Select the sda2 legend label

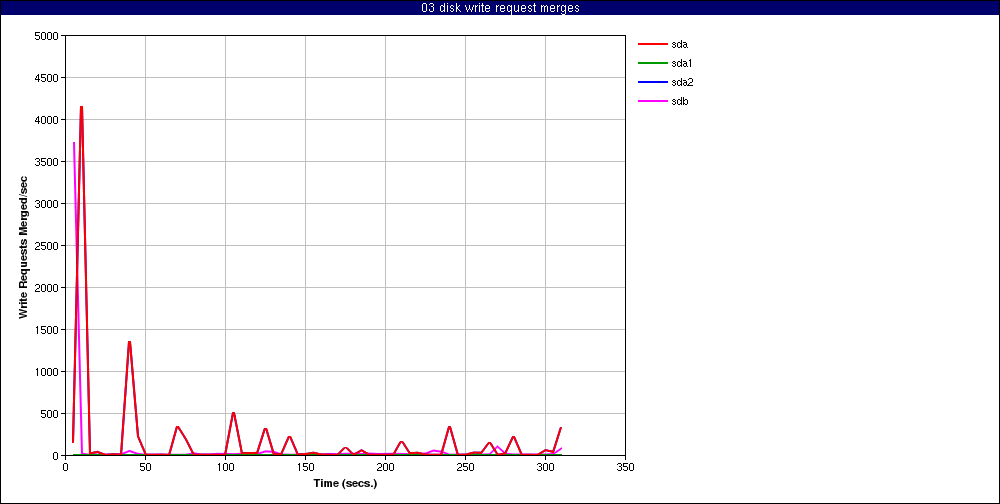click(682, 82)
